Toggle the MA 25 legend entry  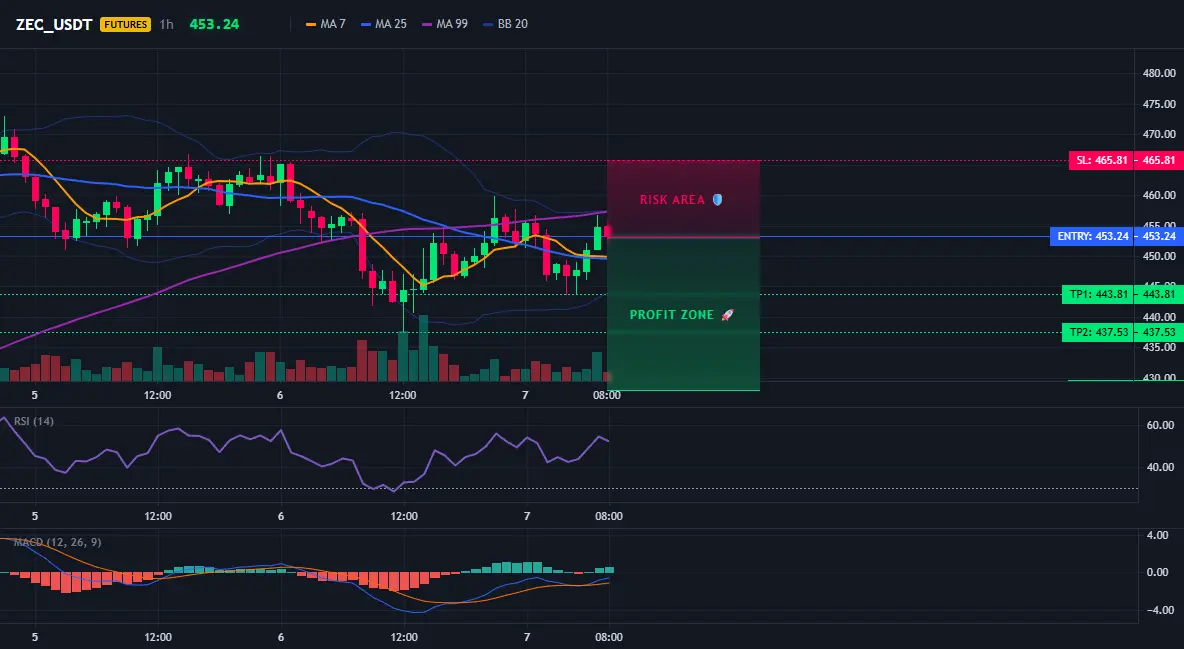click(384, 24)
